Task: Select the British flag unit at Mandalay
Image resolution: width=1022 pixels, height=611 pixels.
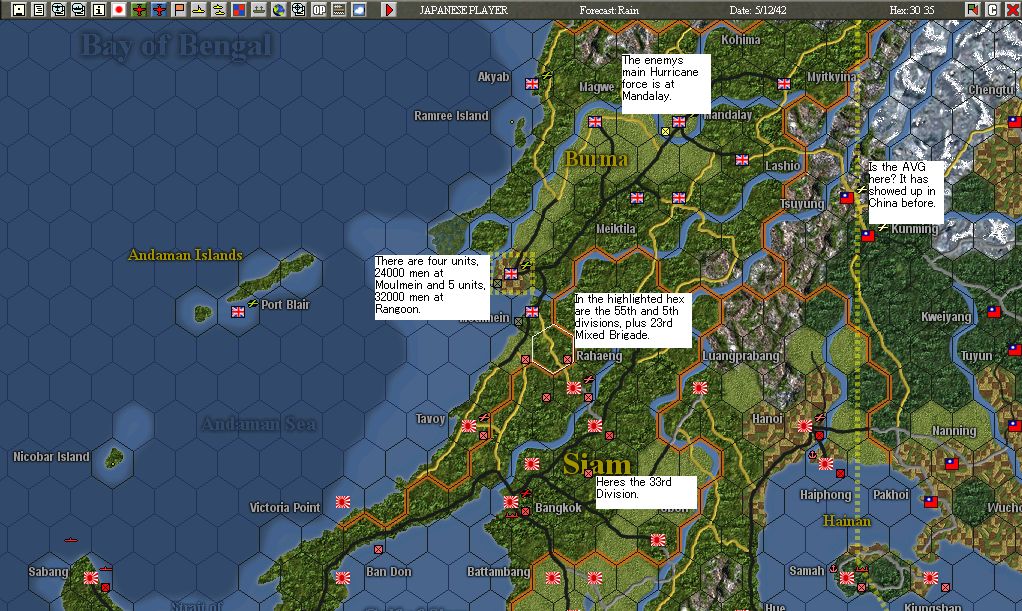Action: [679, 122]
